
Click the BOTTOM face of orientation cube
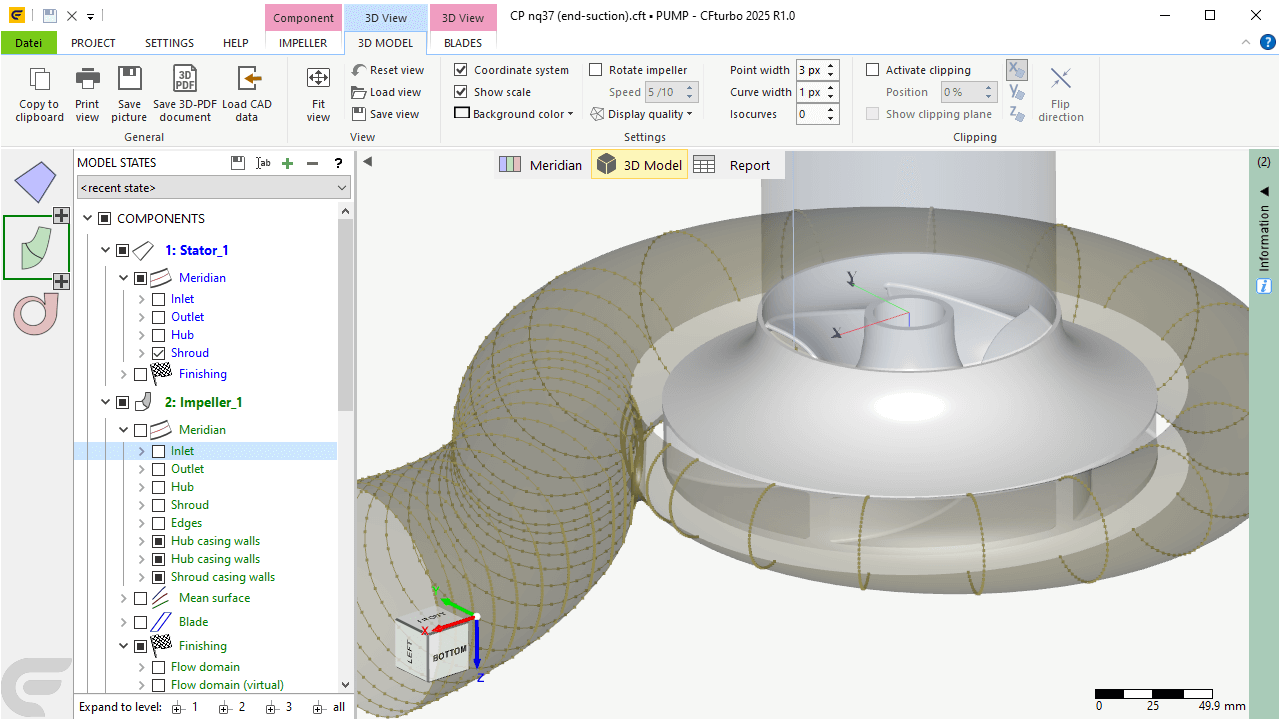point(449,653)
